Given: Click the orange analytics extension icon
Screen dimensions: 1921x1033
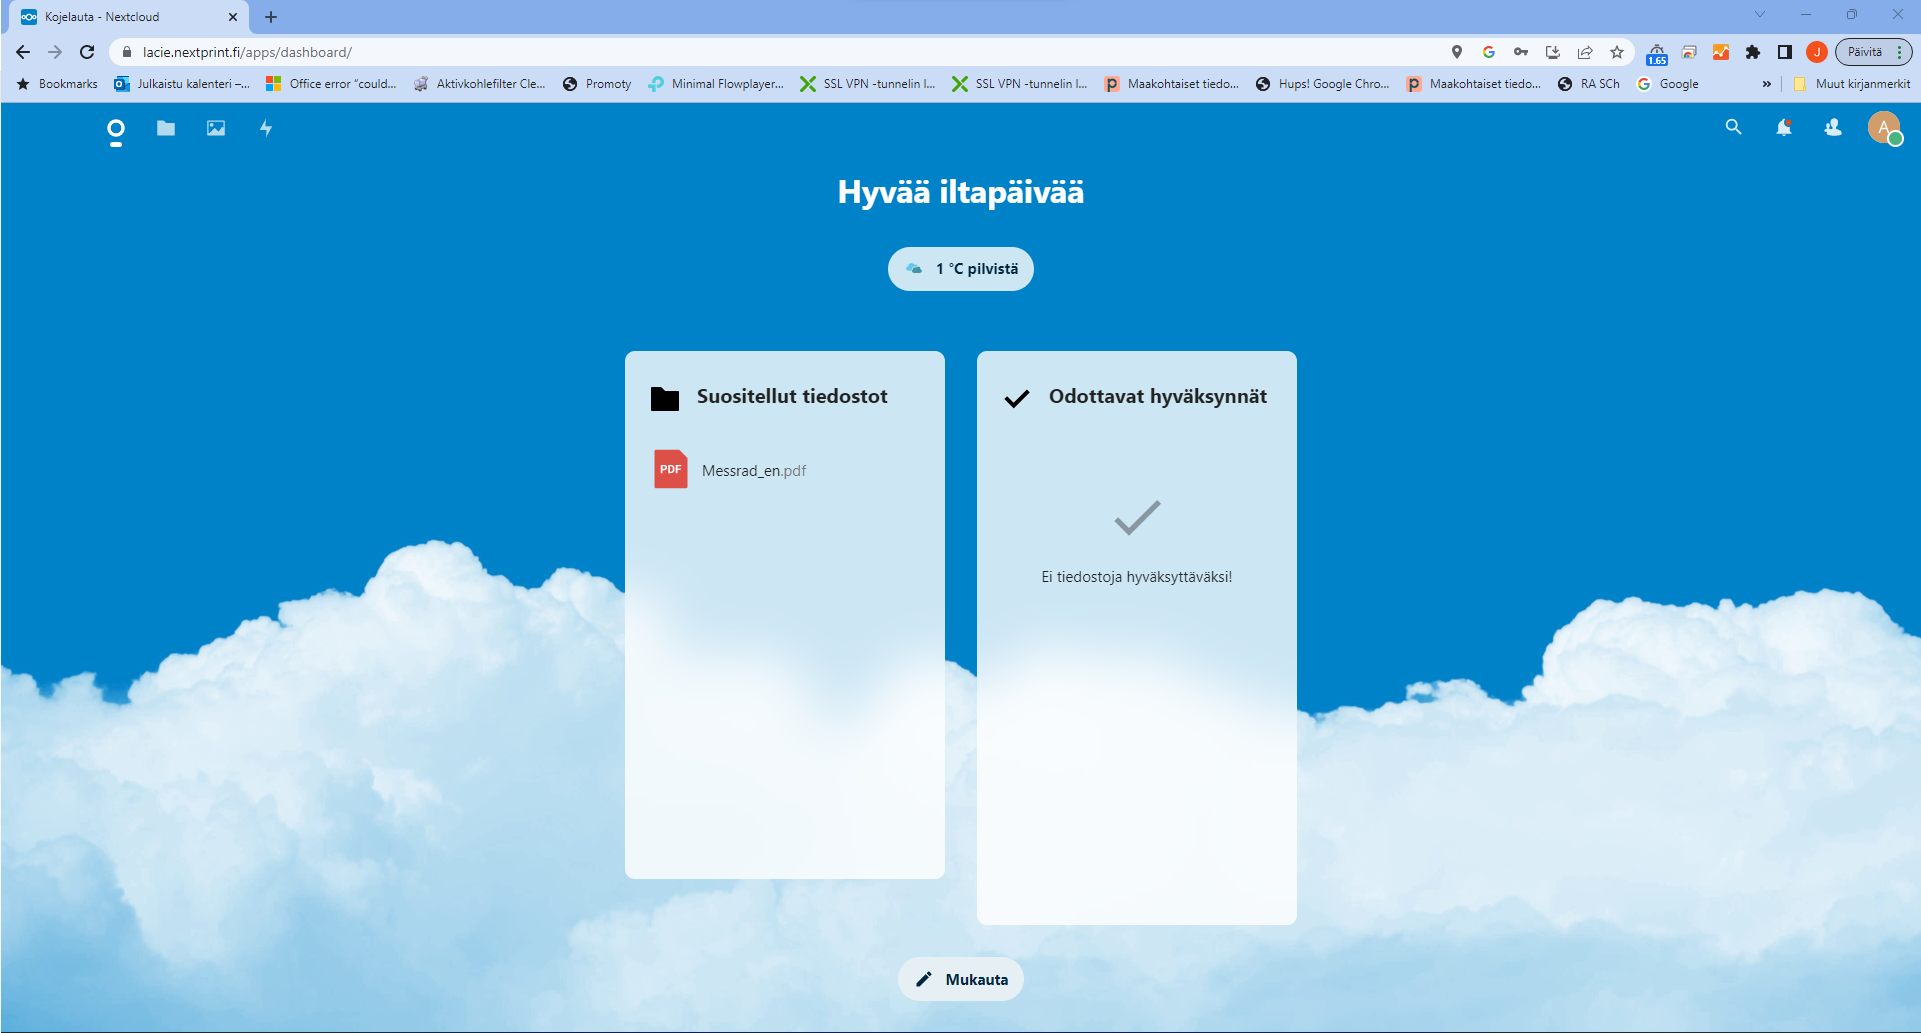Looking at the screenshot, I should pyautogui.click(x=1721, y=52).
